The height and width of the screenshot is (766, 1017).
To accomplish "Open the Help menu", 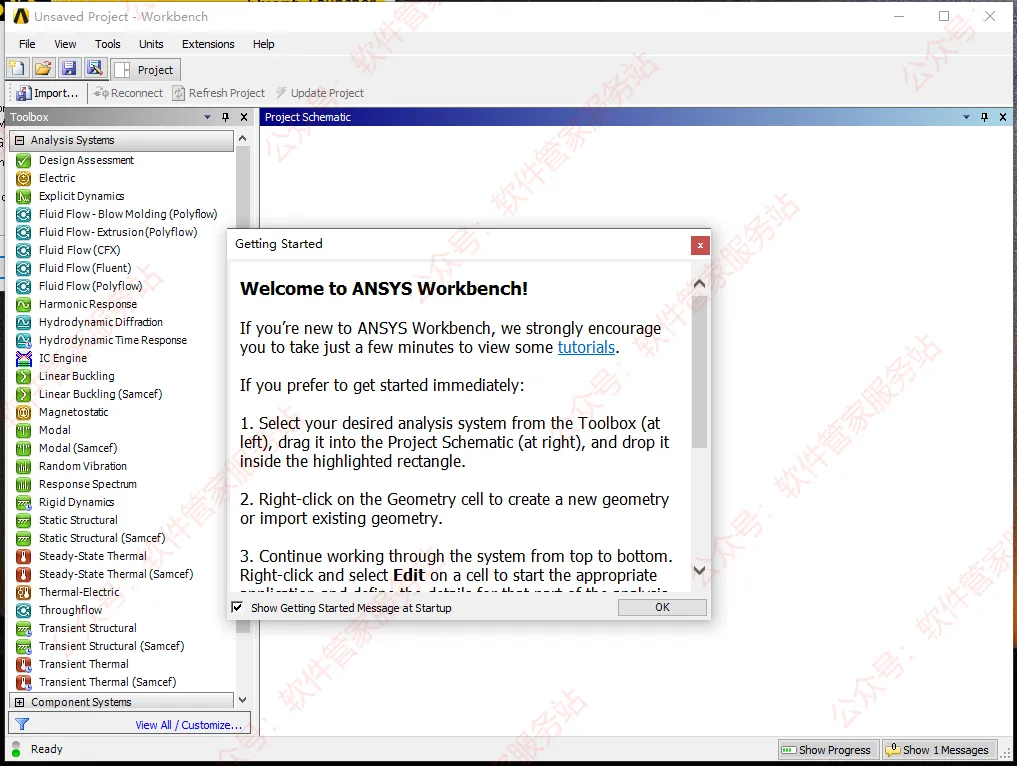I will pyautogui.click(x=263, y=44).
